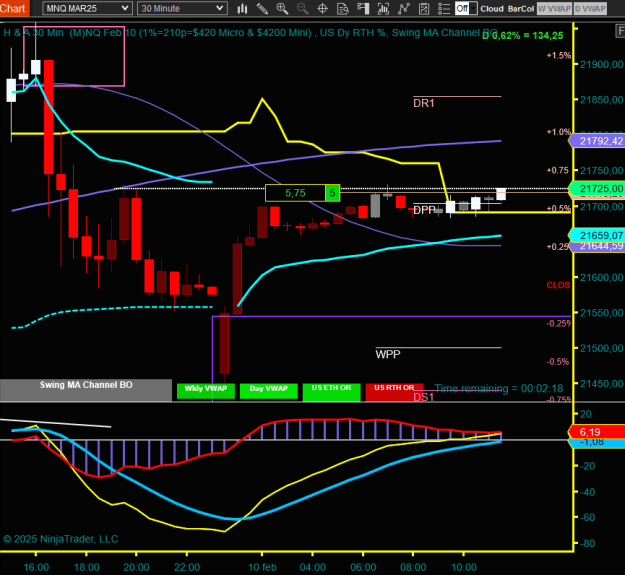Screen dimensions: 625x575
Task: Click the WPP pivot level label
Action: pos(388,354)
